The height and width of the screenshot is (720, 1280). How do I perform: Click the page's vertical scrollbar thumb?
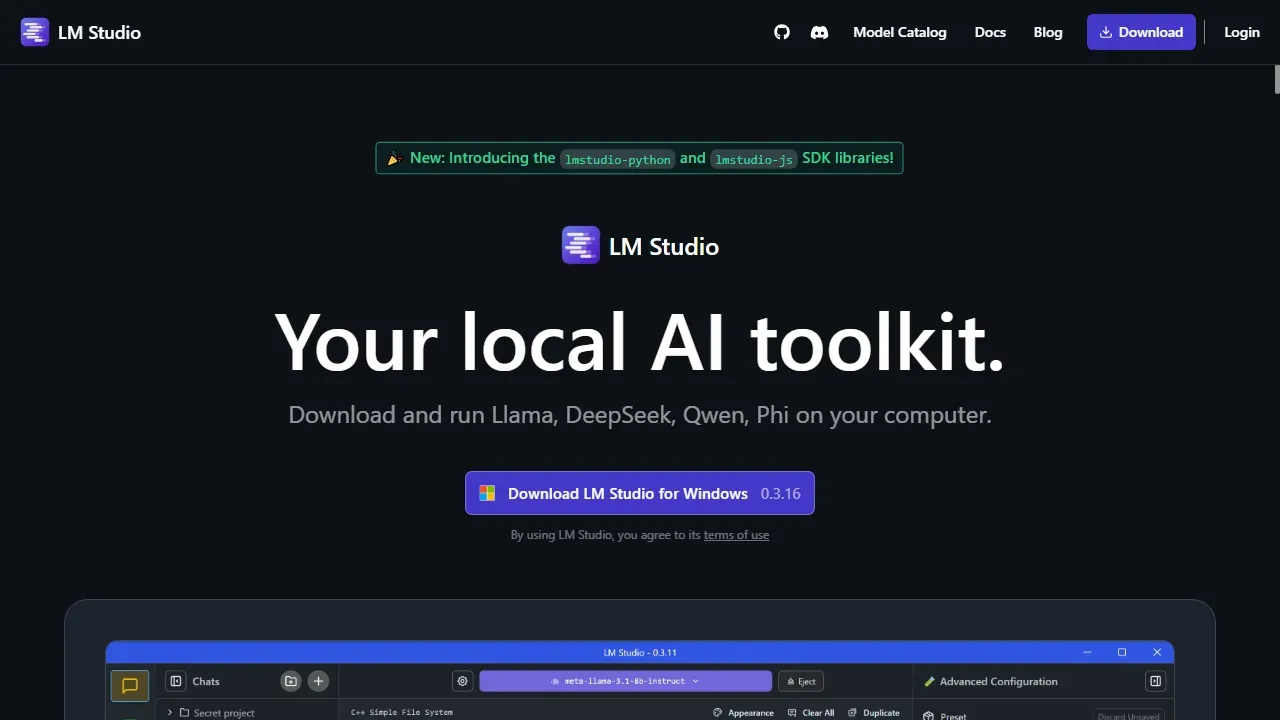(x=1277, y=79)
